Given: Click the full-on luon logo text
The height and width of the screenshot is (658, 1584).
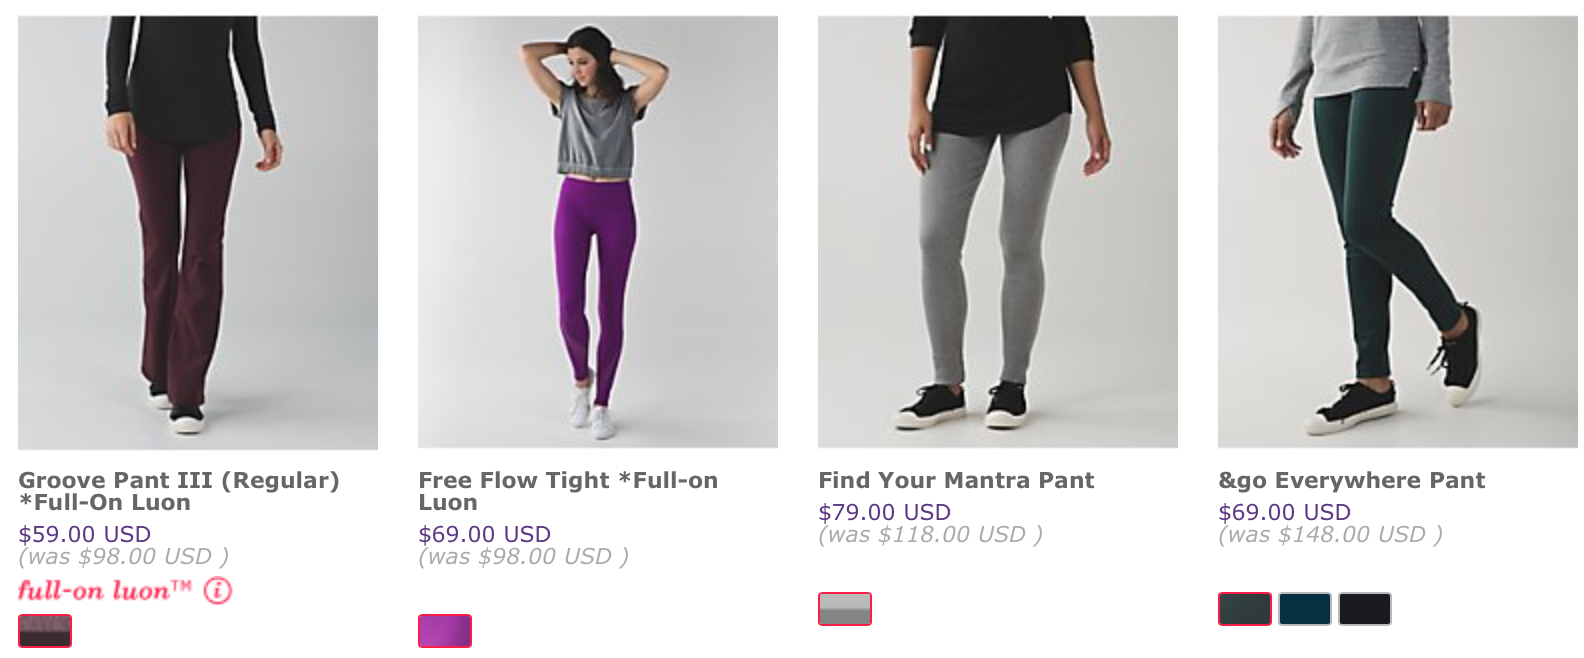Looking at the screenshot, I should 104,590.
